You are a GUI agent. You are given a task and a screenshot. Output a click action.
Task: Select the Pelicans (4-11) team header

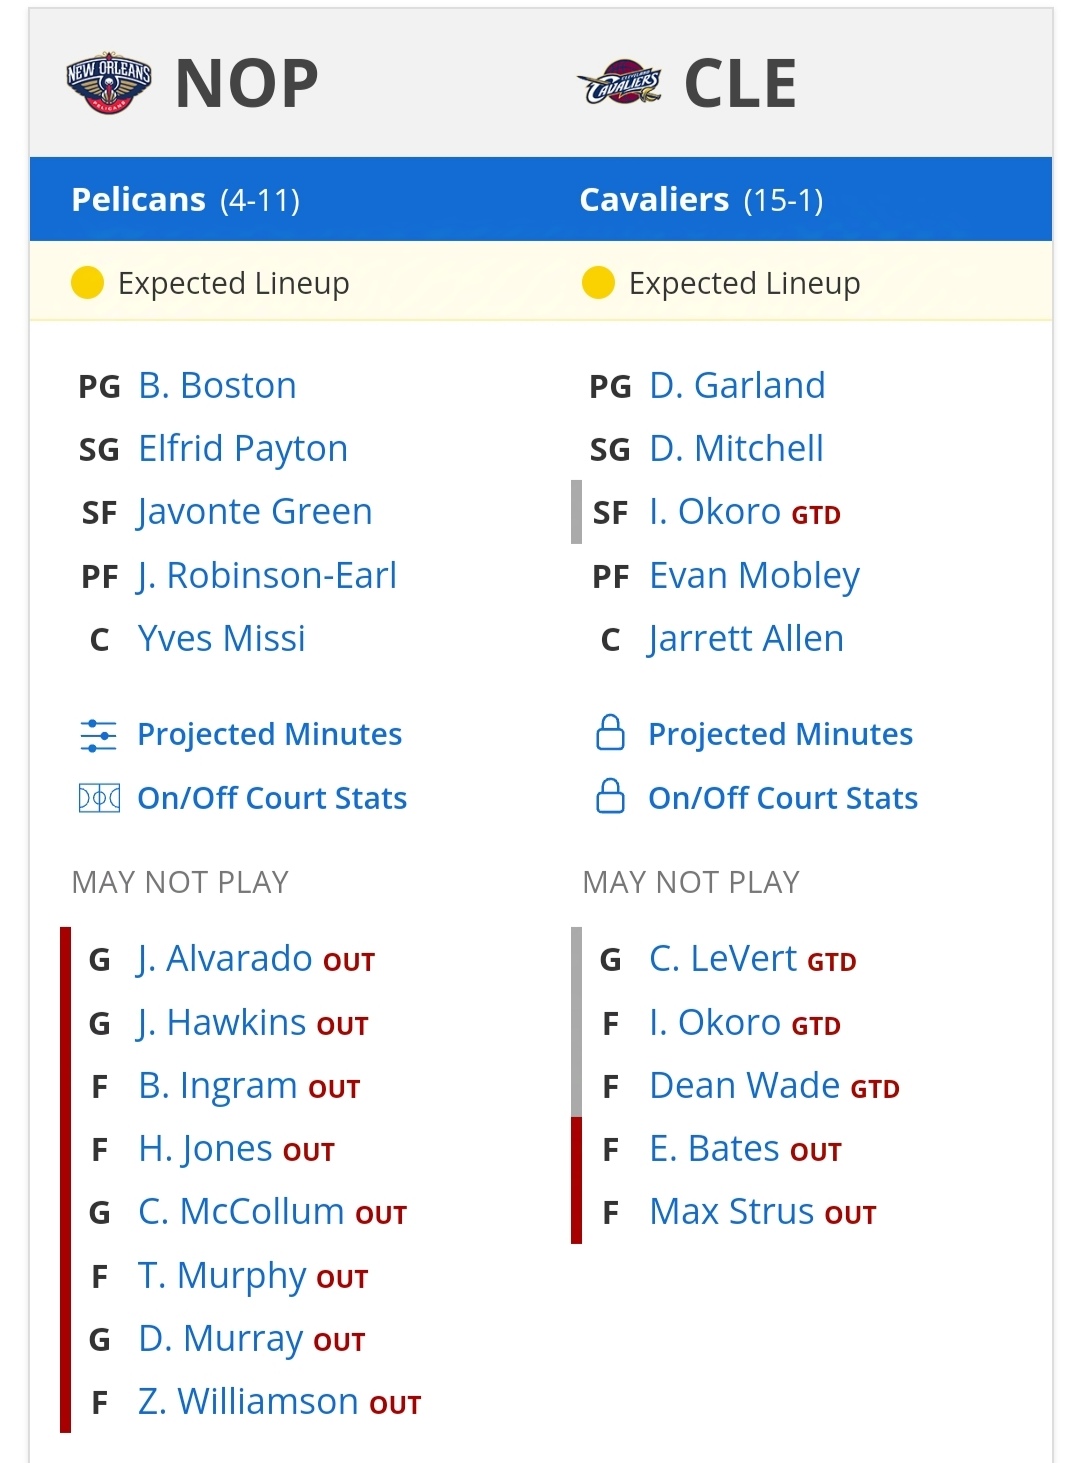[x=186, y=200]
